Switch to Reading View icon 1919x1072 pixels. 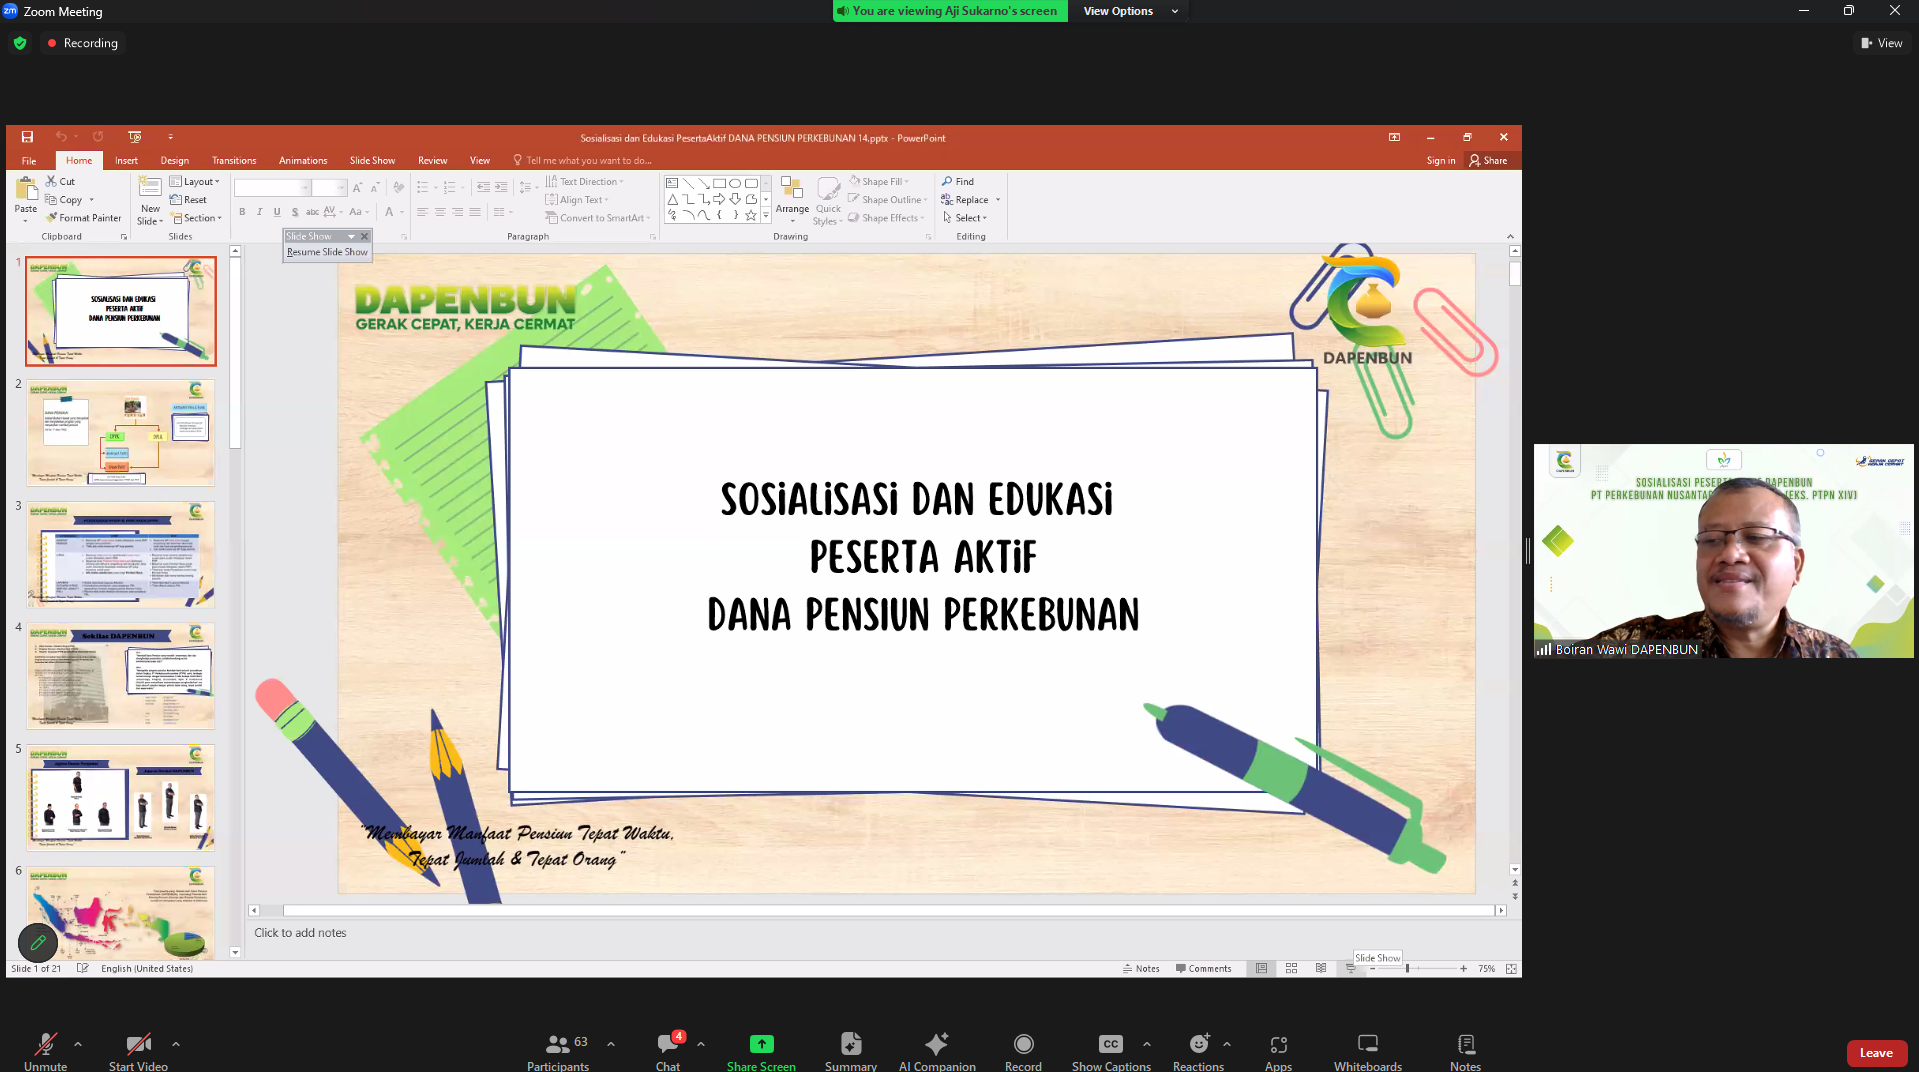click(1321, 968)
